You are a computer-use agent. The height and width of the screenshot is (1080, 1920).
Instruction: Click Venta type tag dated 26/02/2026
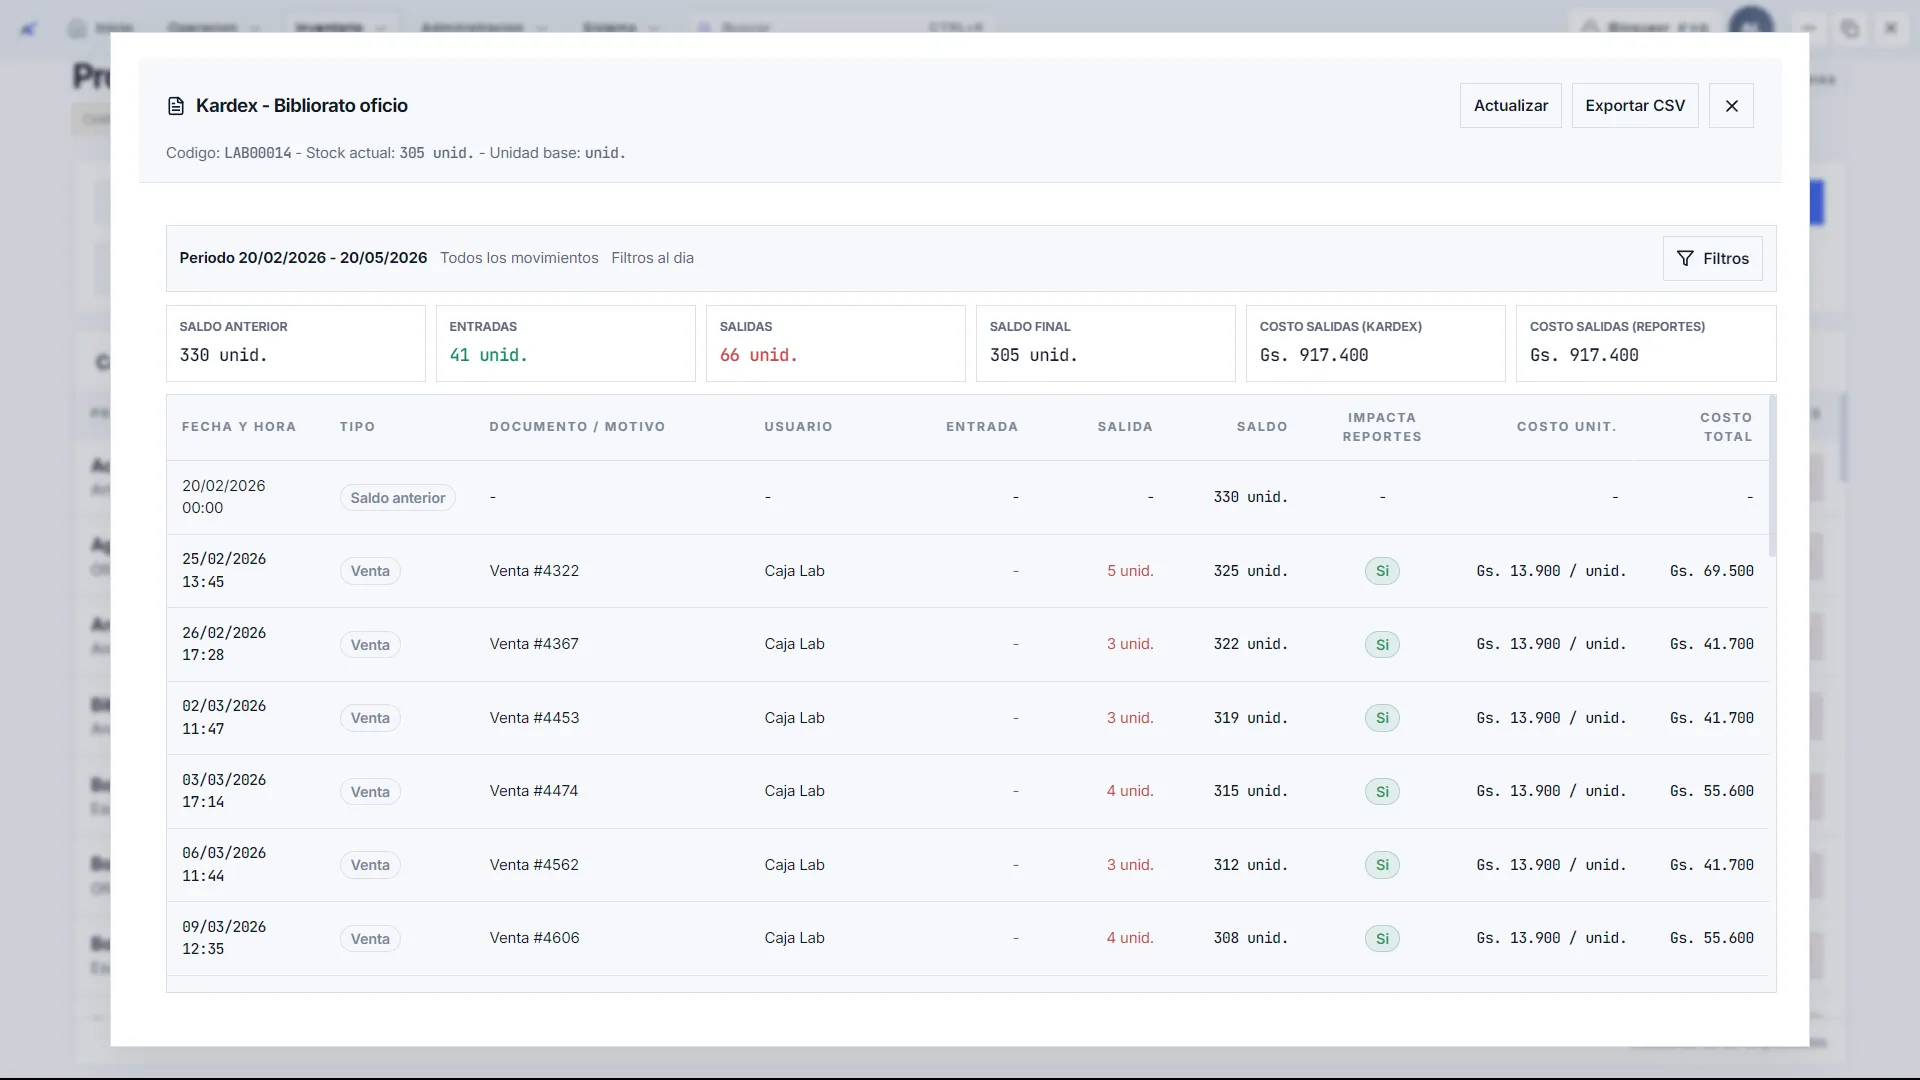(x=370, y=645)
